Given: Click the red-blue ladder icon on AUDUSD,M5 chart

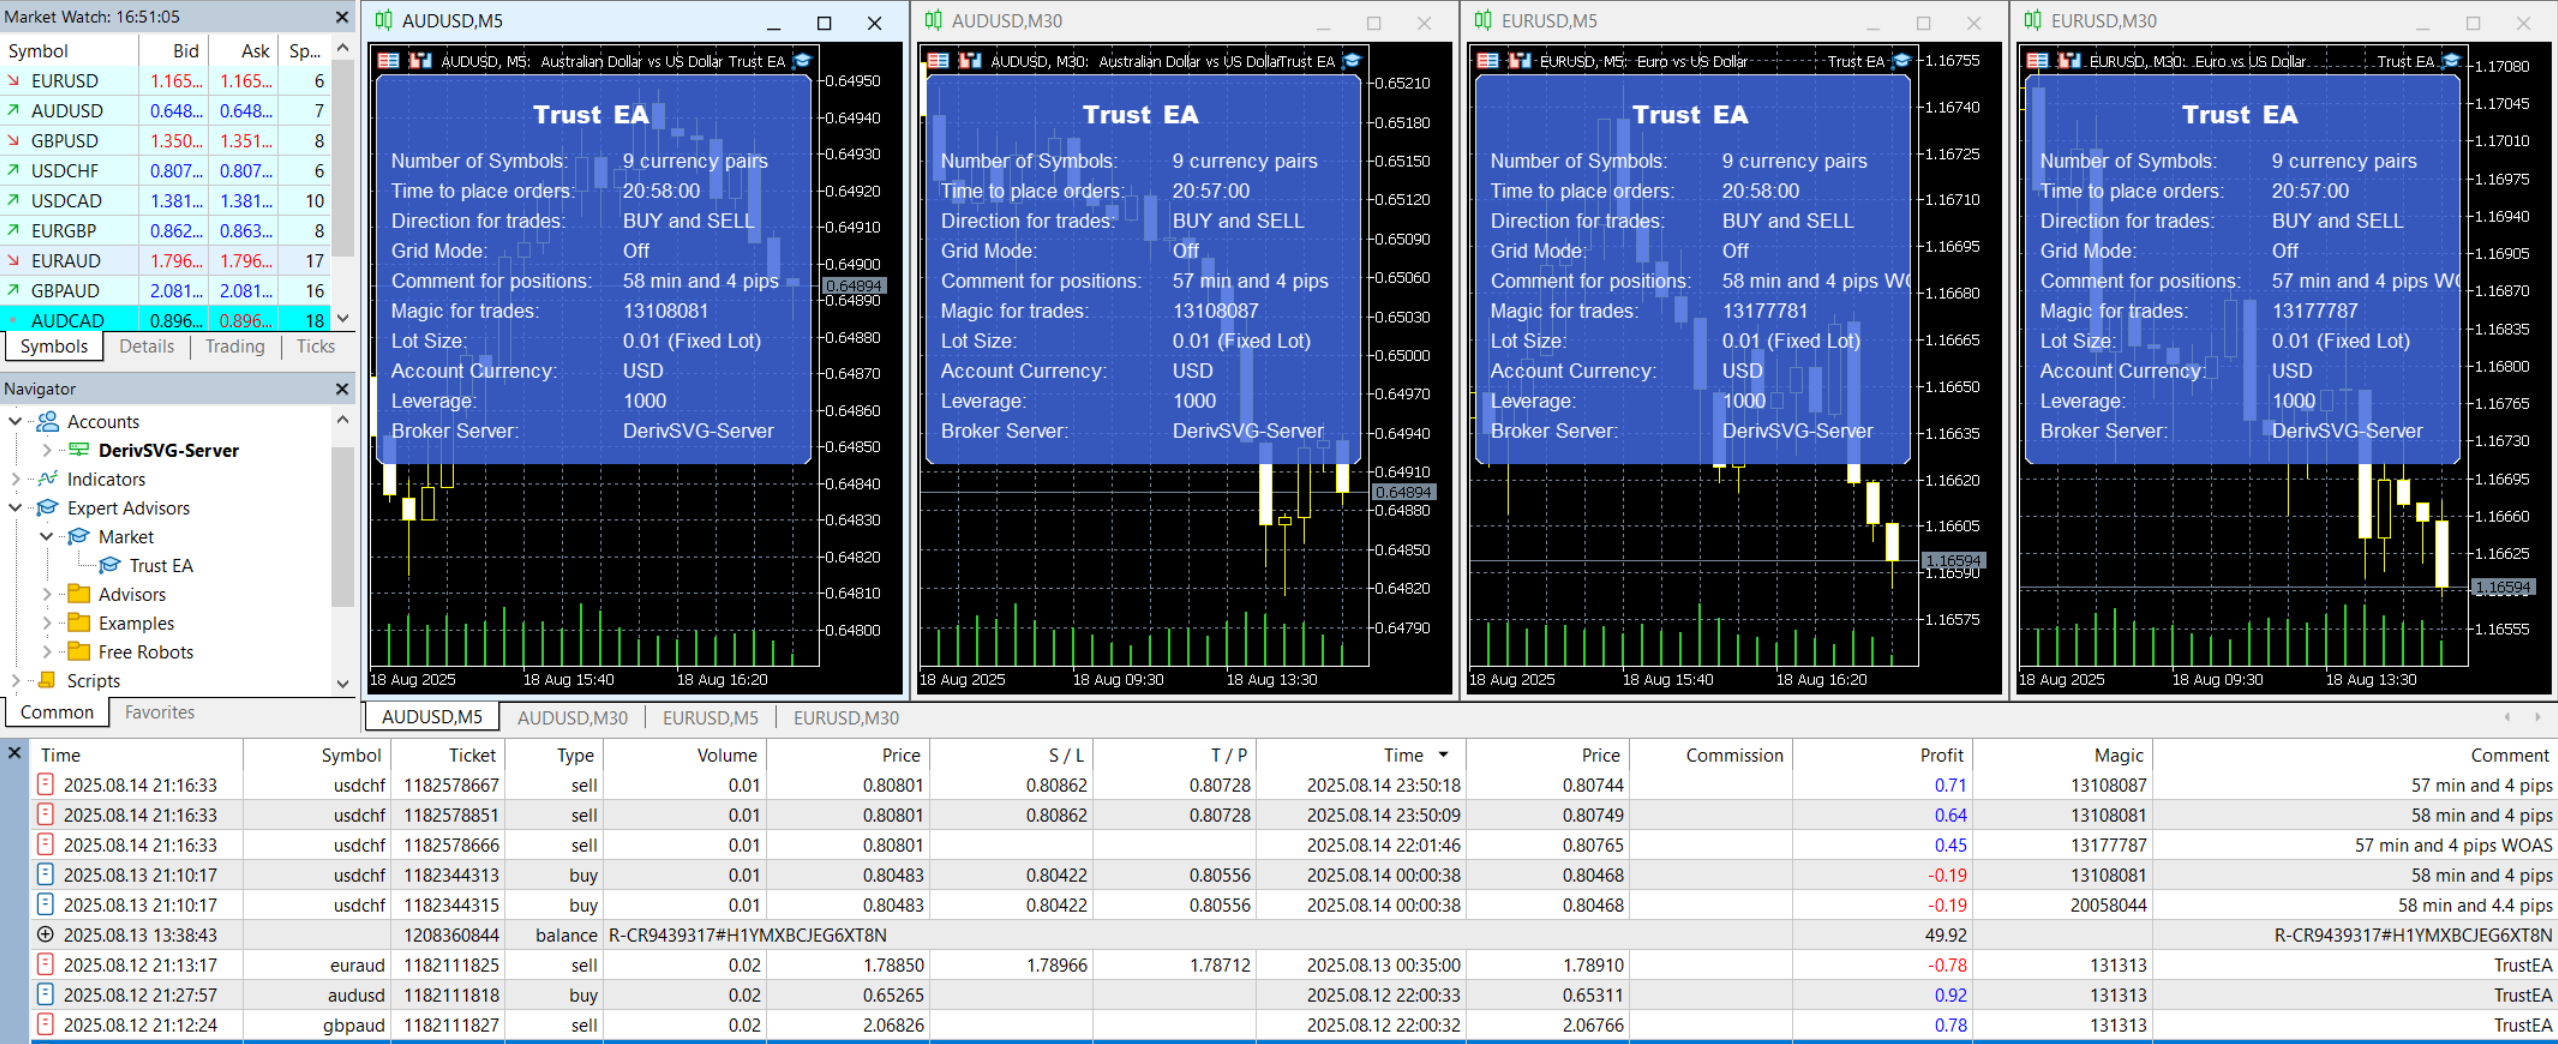Looking at the screenshot, I should [x=421, y=61].
